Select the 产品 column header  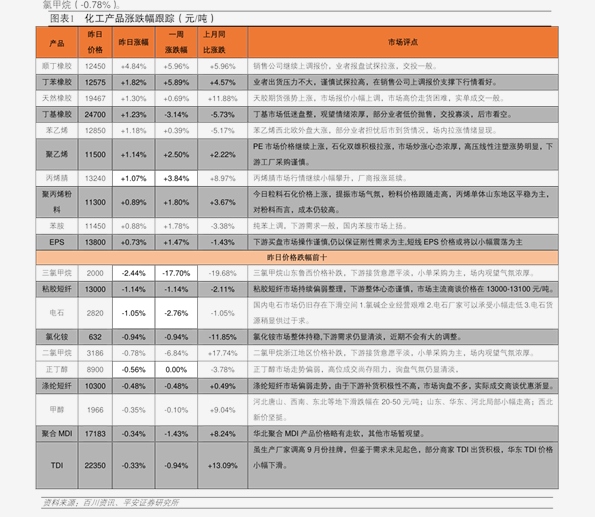coord(57,43)
